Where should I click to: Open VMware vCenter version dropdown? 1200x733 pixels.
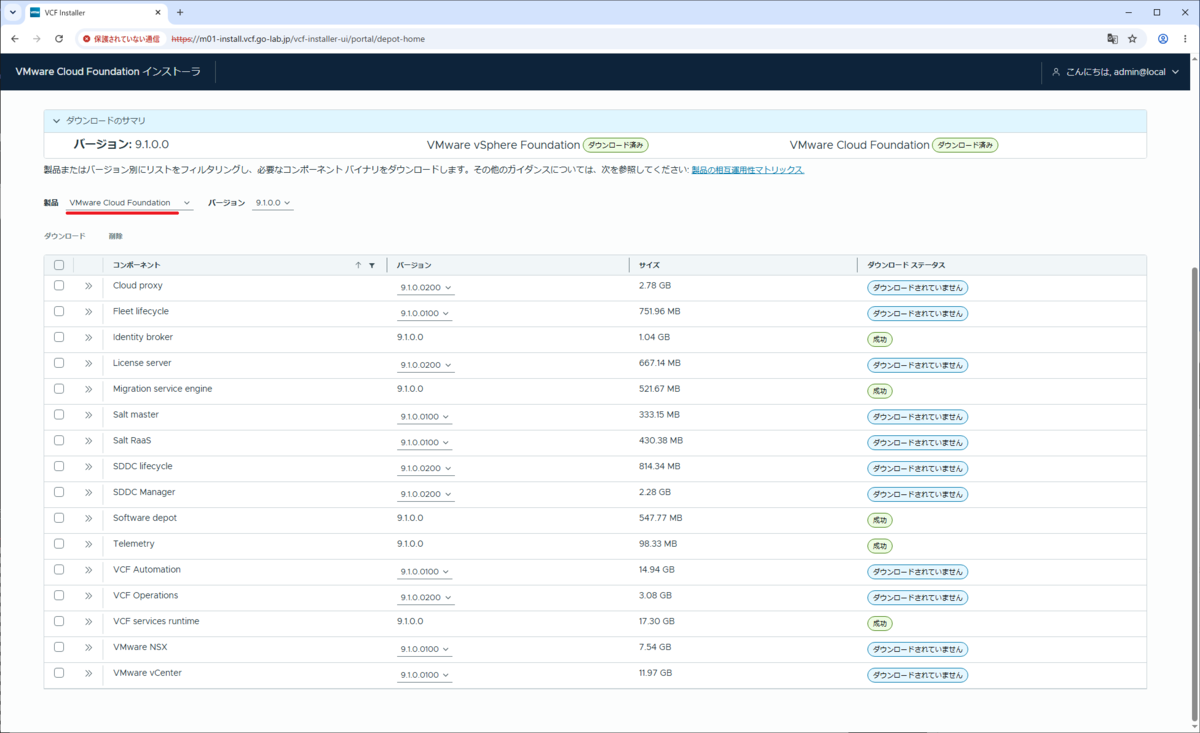click(x=426, y=675)
